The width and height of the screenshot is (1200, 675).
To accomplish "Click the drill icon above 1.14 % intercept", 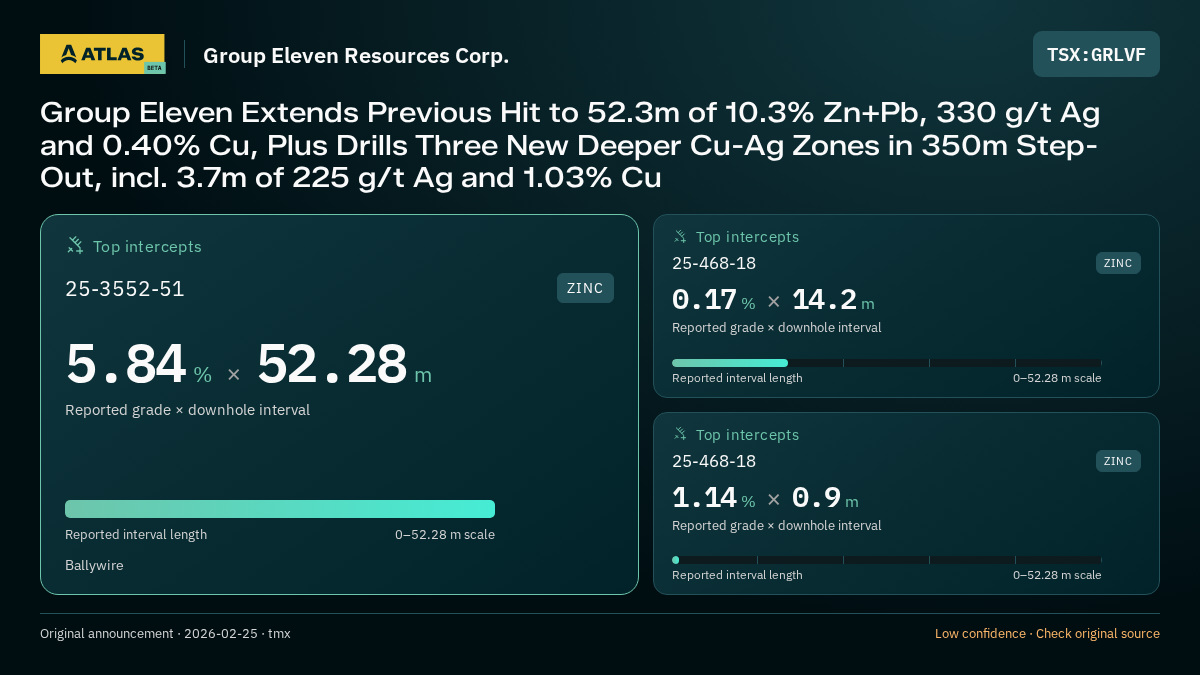I will point(680,434).
